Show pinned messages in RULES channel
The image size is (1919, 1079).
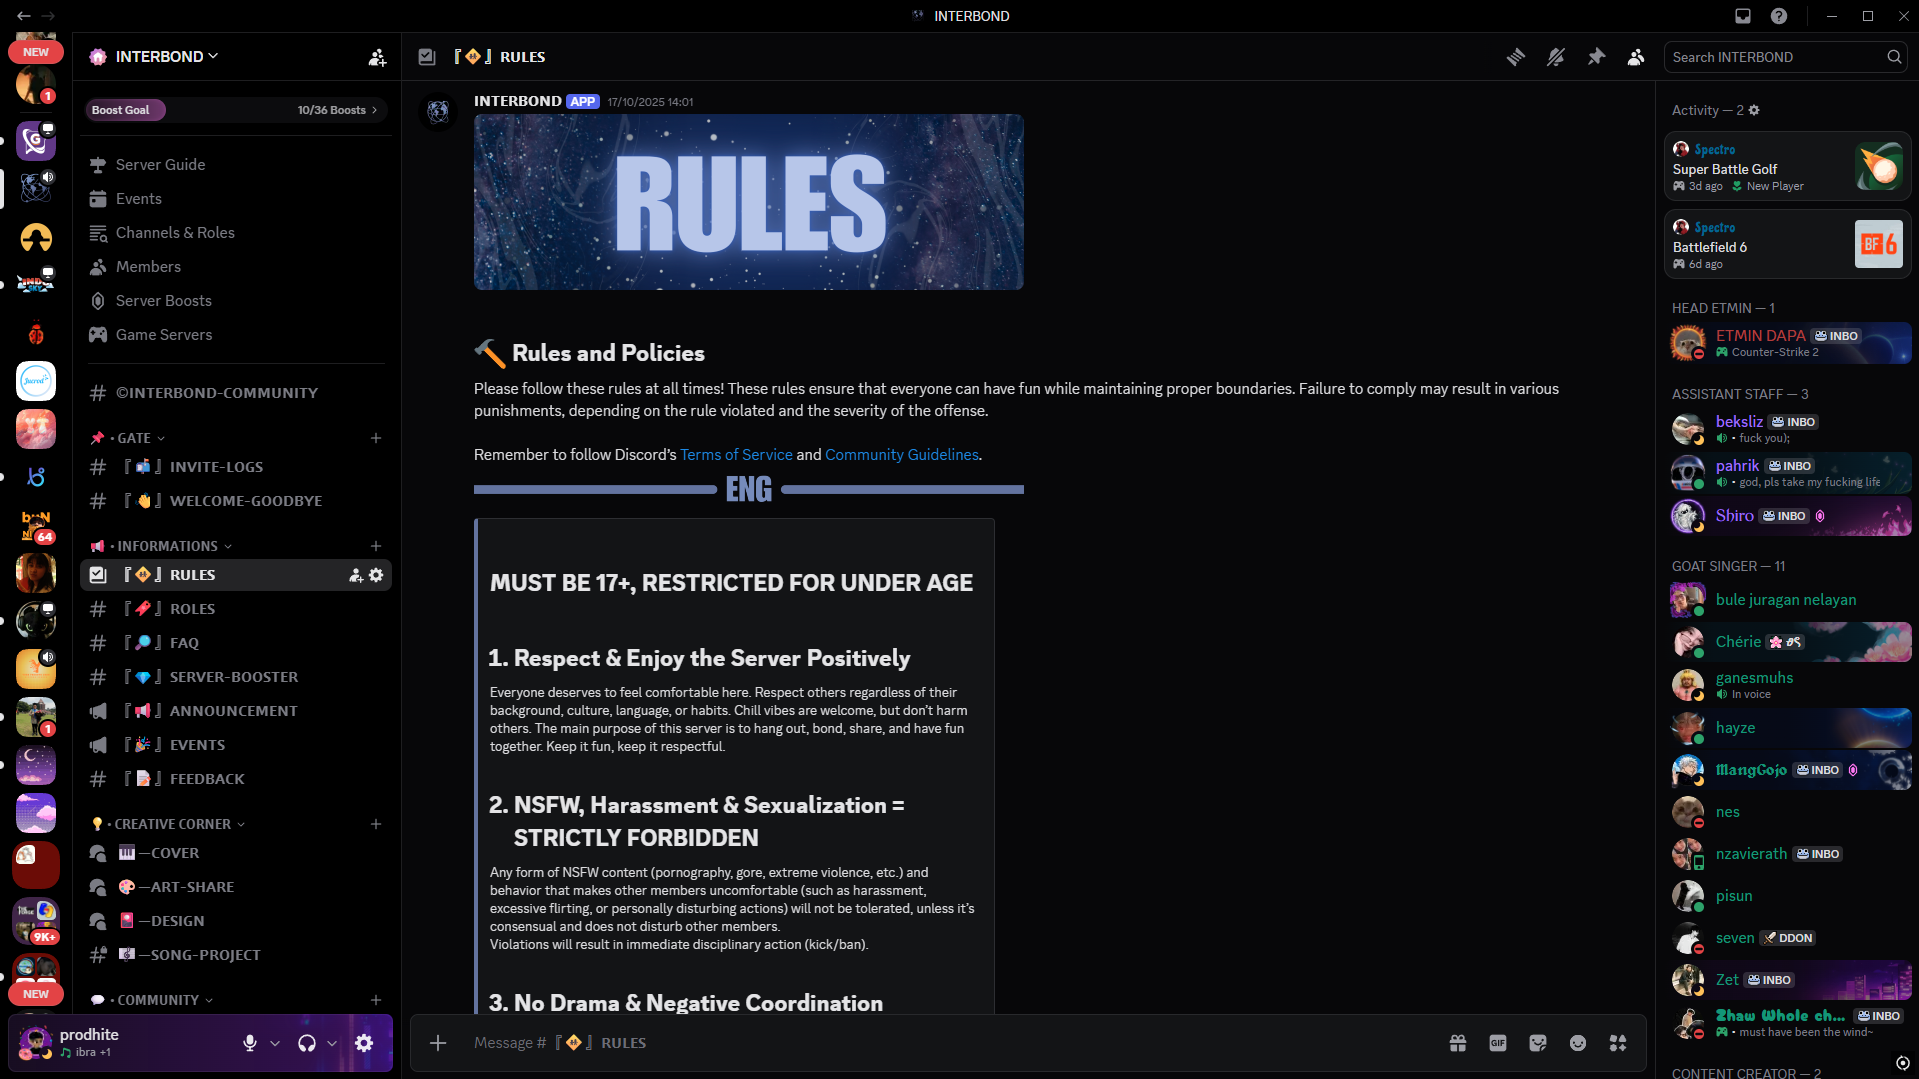1596,57
